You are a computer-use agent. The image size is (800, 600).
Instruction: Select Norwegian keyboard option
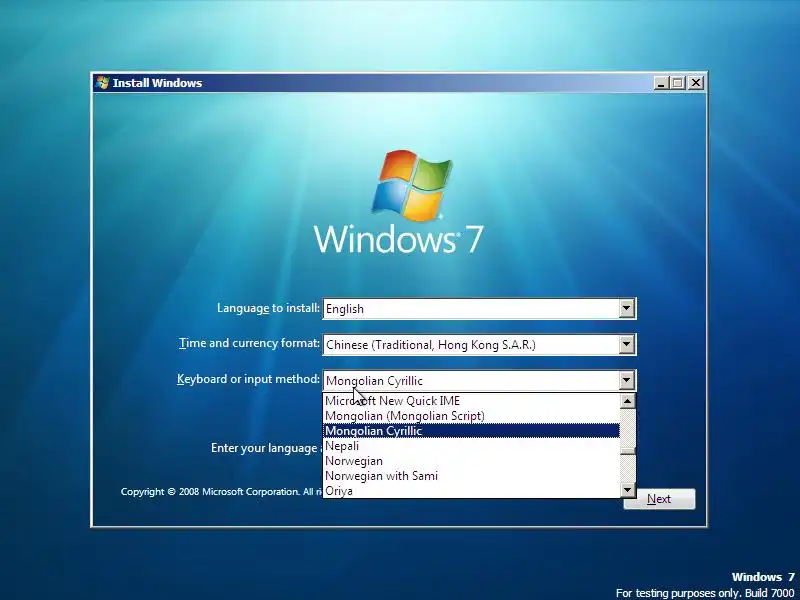471,461
